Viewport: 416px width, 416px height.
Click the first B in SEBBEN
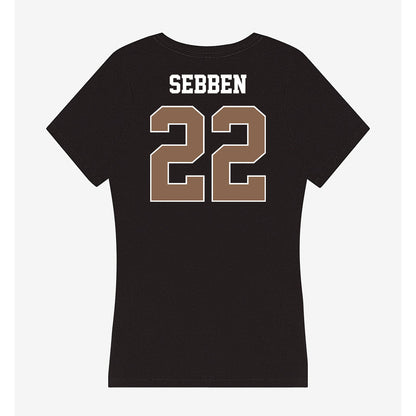[200, 84]
